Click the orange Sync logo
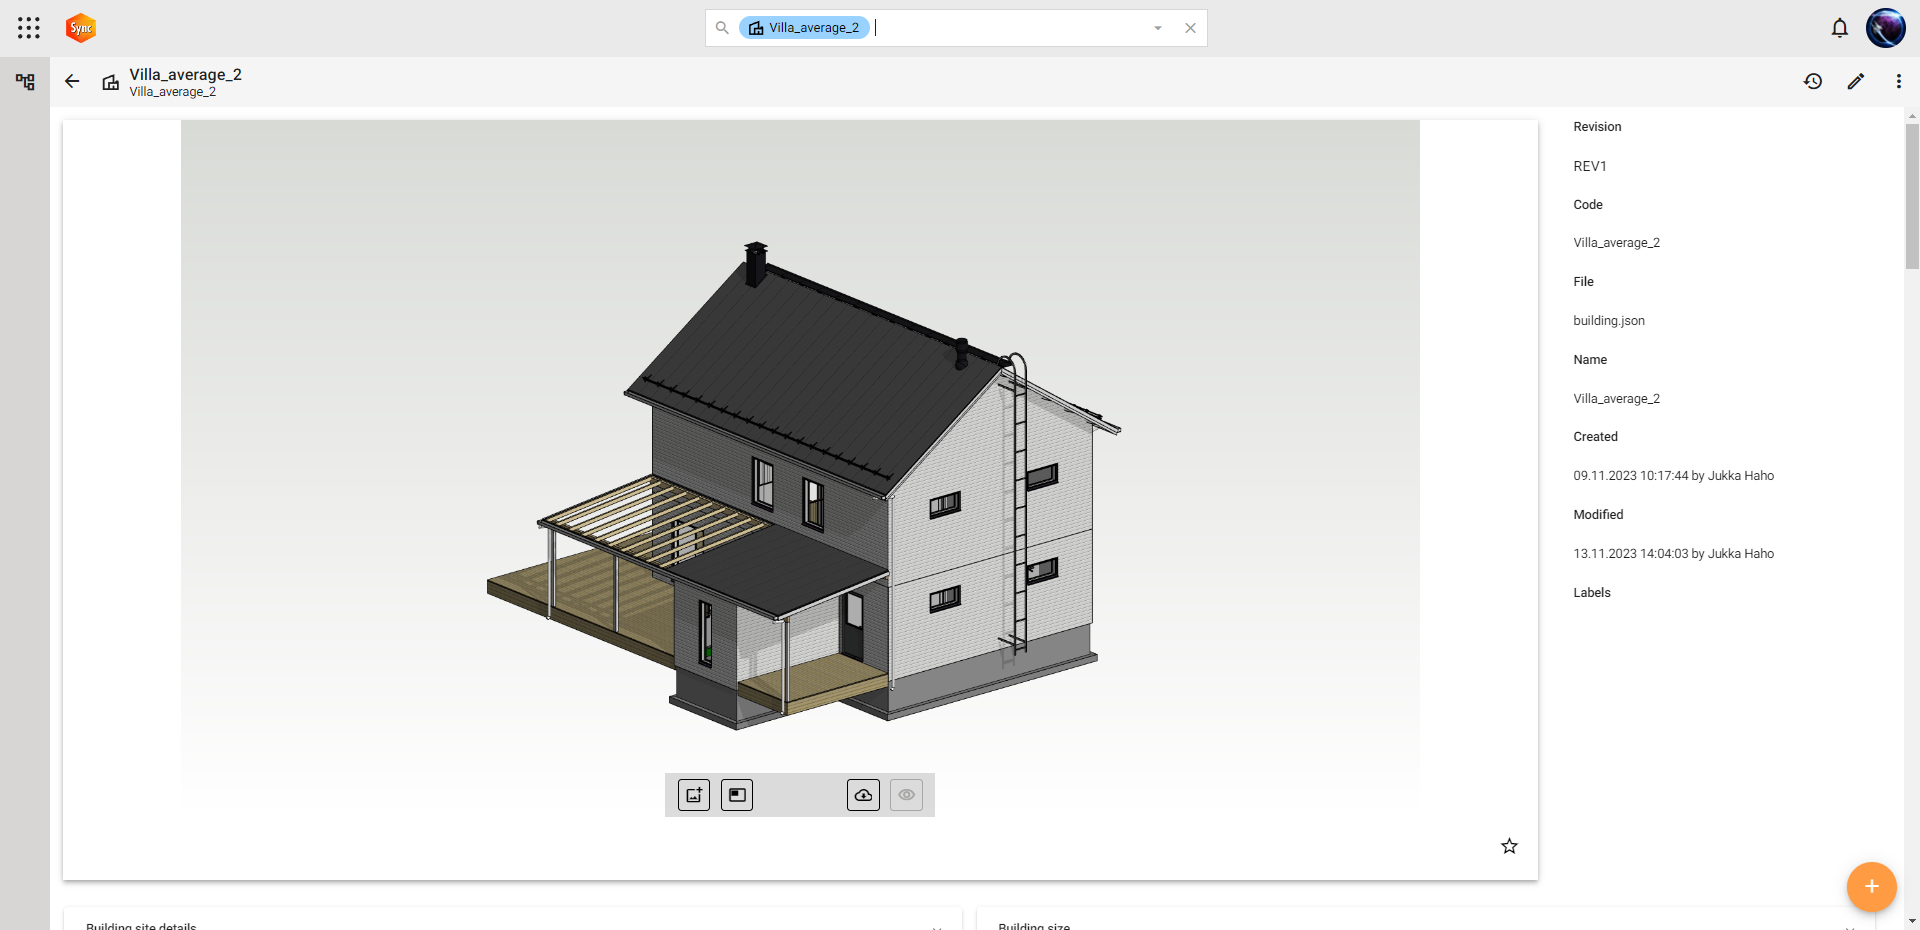1920x930 pixels. pos(81,28)
